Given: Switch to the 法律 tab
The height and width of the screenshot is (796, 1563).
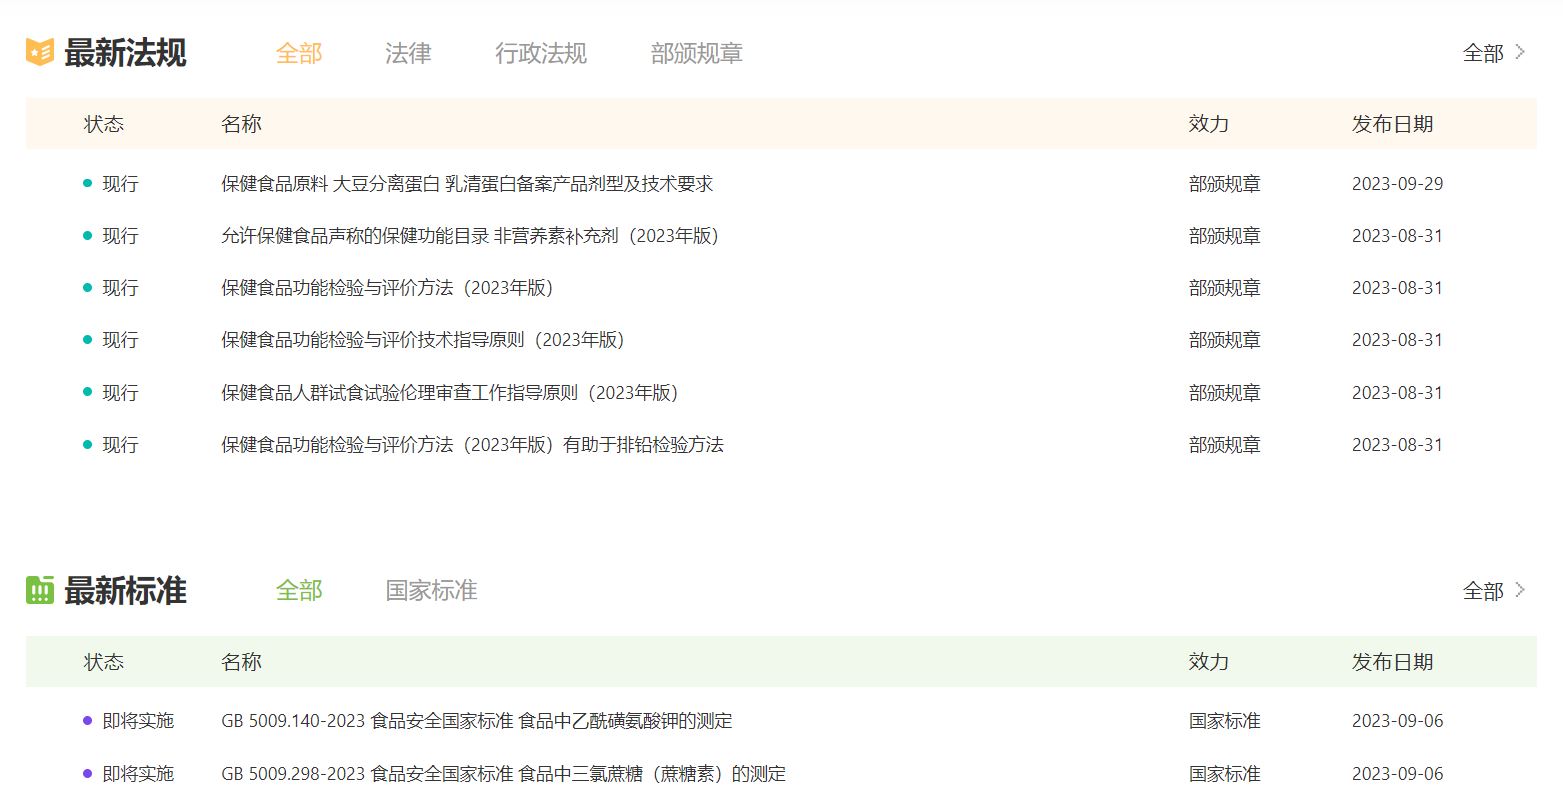Looking at the screenshot, I should click(408, 53).
